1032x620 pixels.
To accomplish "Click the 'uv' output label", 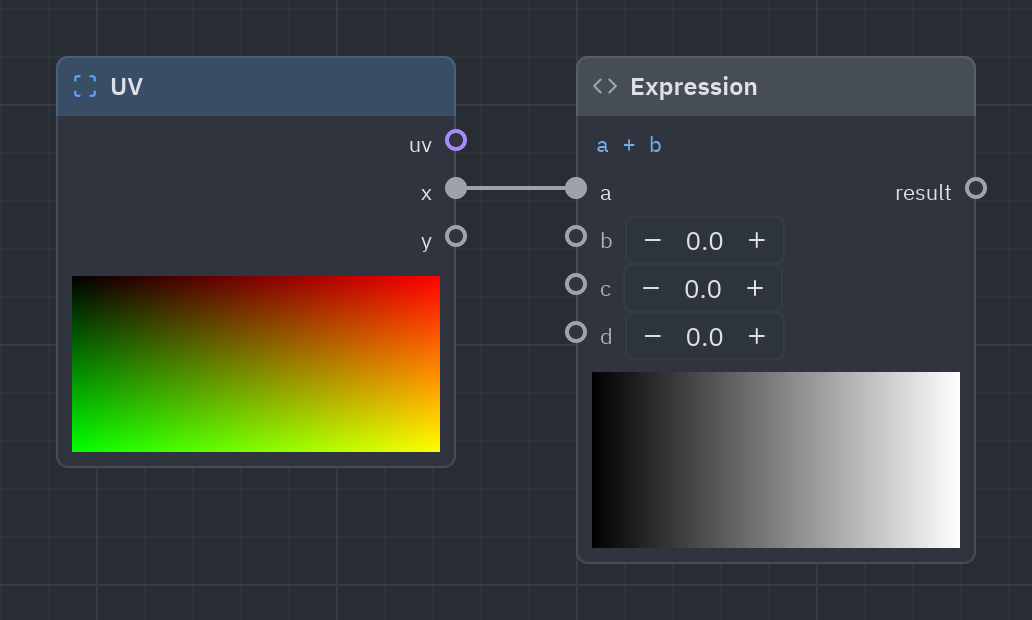I will point(421,145).
